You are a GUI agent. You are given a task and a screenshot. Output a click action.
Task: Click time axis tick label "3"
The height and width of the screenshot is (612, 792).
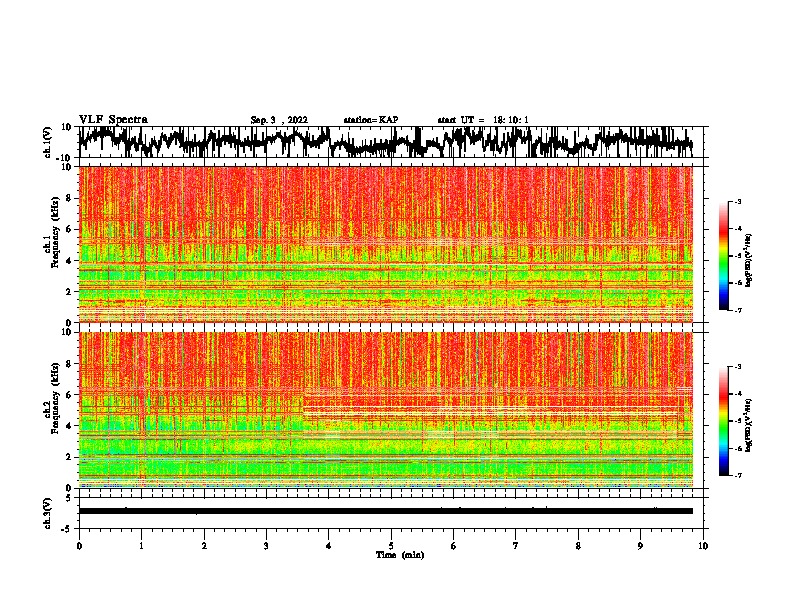click(266, 546)
